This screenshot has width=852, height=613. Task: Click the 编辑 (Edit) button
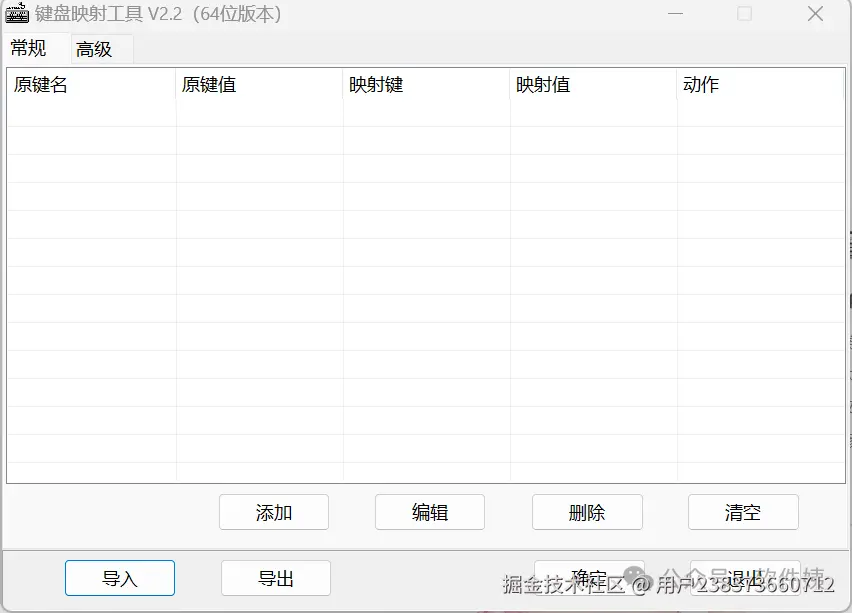[x=429, y=512]
